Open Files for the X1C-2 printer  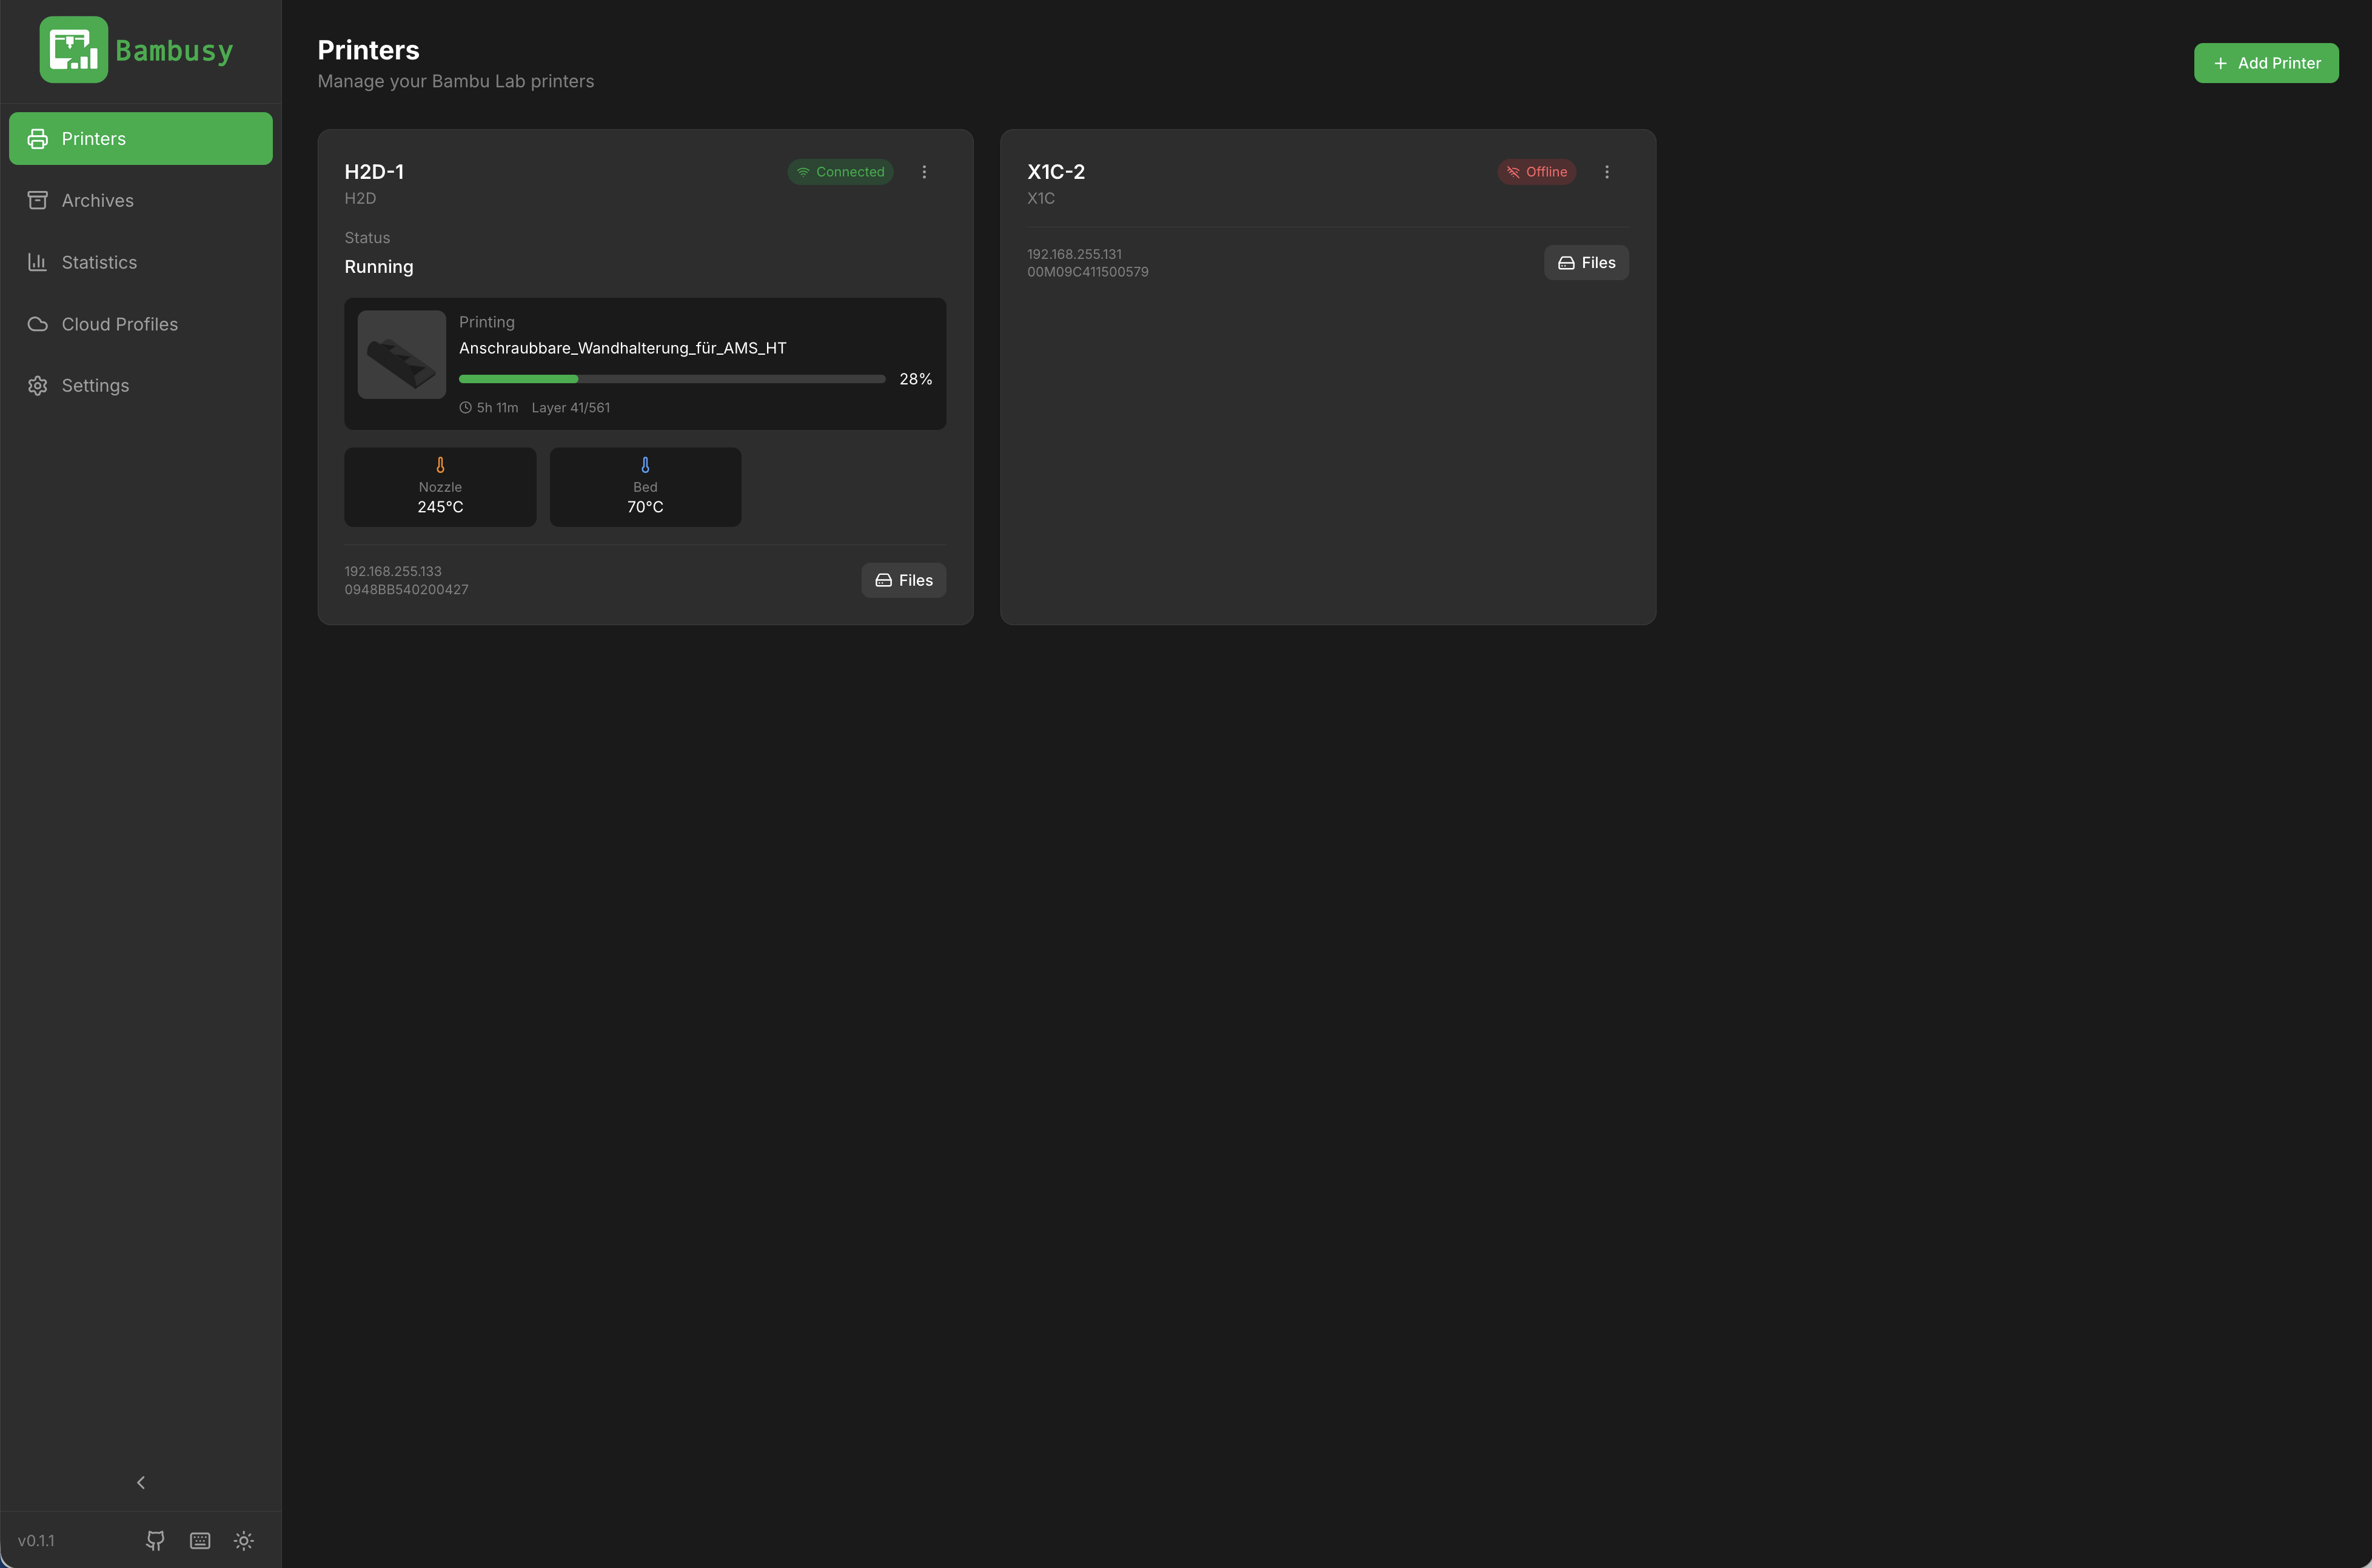click(1587, 263)
